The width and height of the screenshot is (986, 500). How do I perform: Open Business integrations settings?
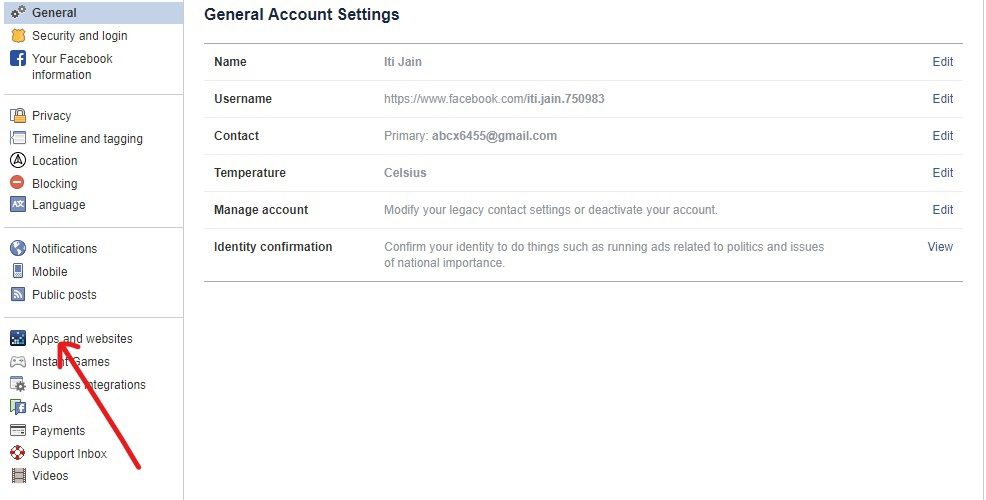89,384
